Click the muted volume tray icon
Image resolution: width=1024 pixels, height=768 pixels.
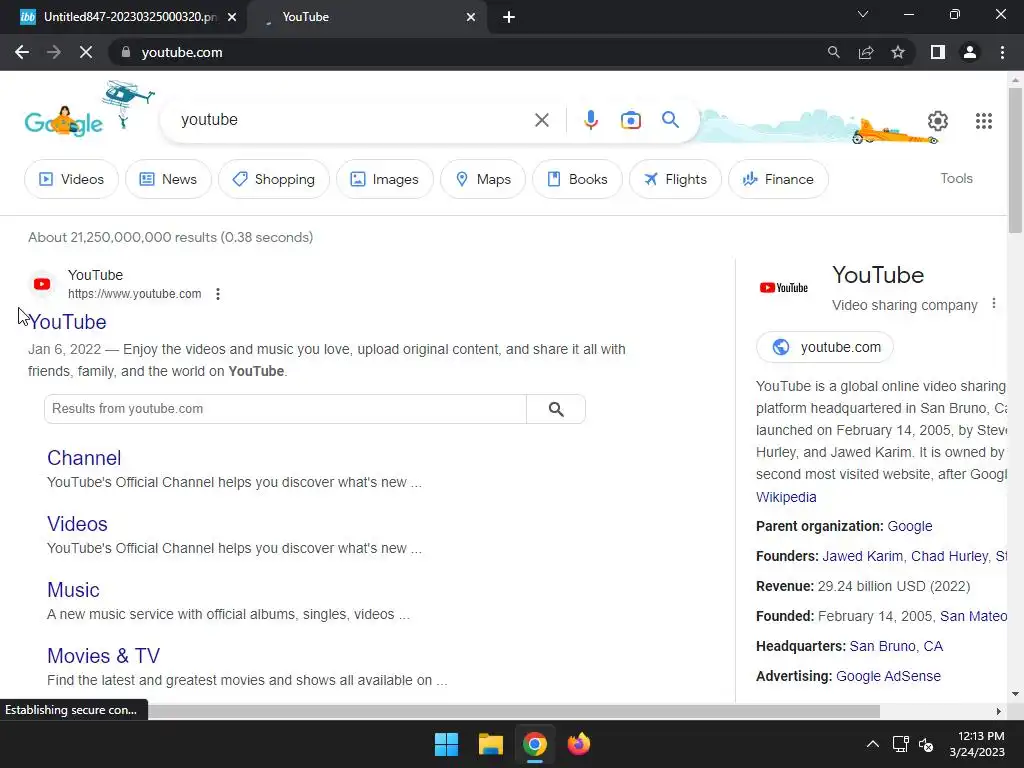click(x=926, y=744)
